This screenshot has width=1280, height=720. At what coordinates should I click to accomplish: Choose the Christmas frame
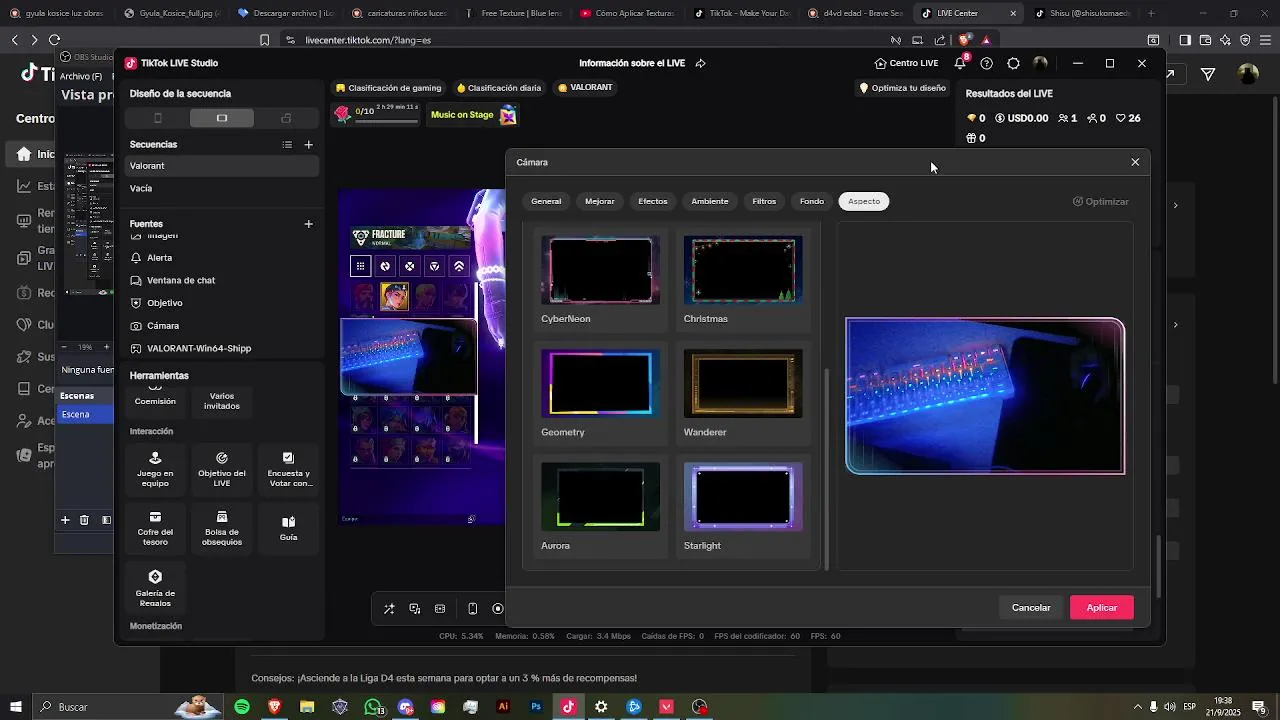pyautogui.click(x=743, y=280)
